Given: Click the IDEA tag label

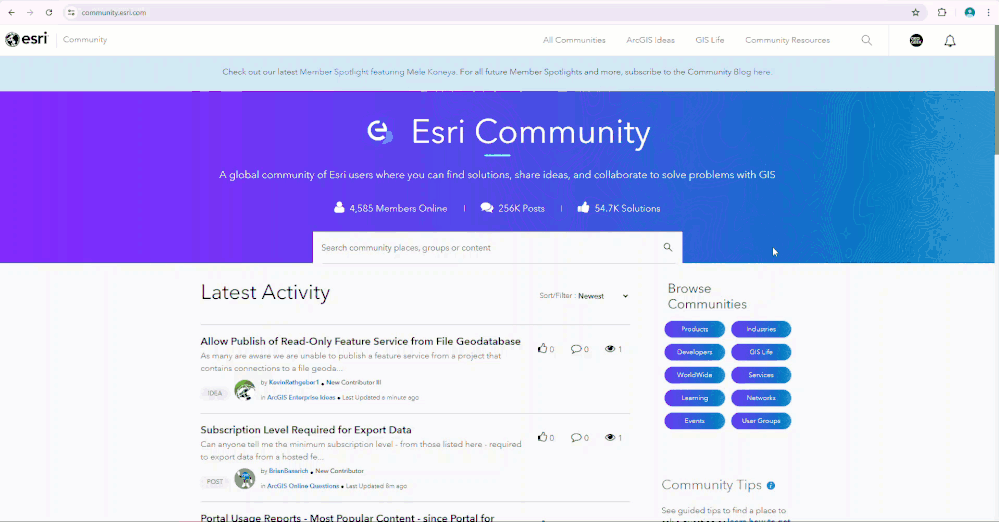Looking at the screenshot, I should tap(215, 393).
